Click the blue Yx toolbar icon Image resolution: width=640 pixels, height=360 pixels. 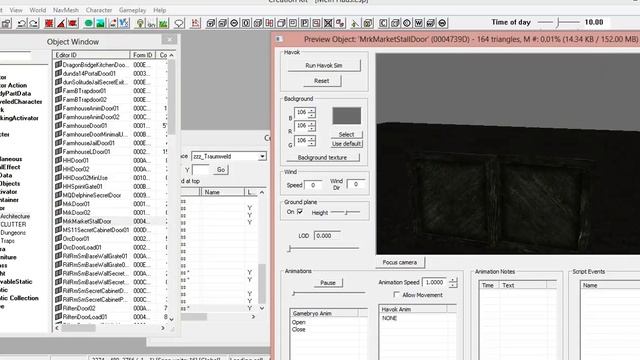pyautogui.click(x=124, y=23)
